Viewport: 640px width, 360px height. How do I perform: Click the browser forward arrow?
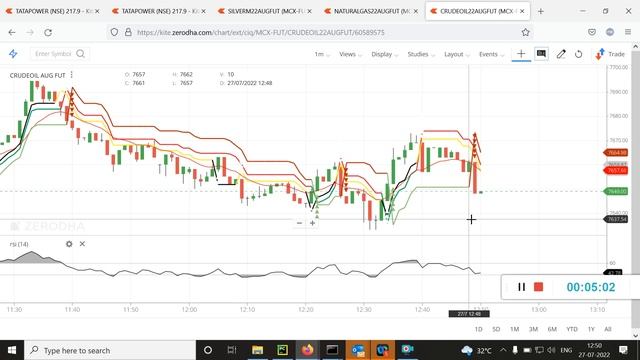(x=30, y=32)
